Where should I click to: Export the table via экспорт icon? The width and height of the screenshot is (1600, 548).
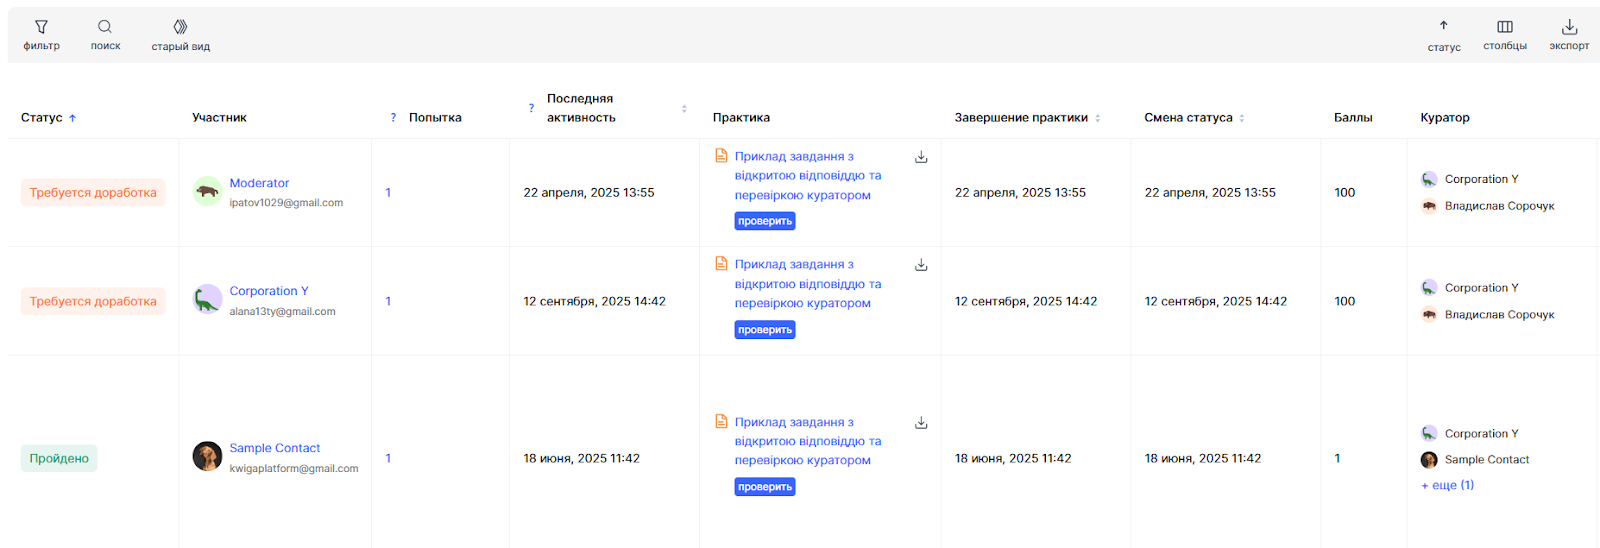click(1569, 27)
